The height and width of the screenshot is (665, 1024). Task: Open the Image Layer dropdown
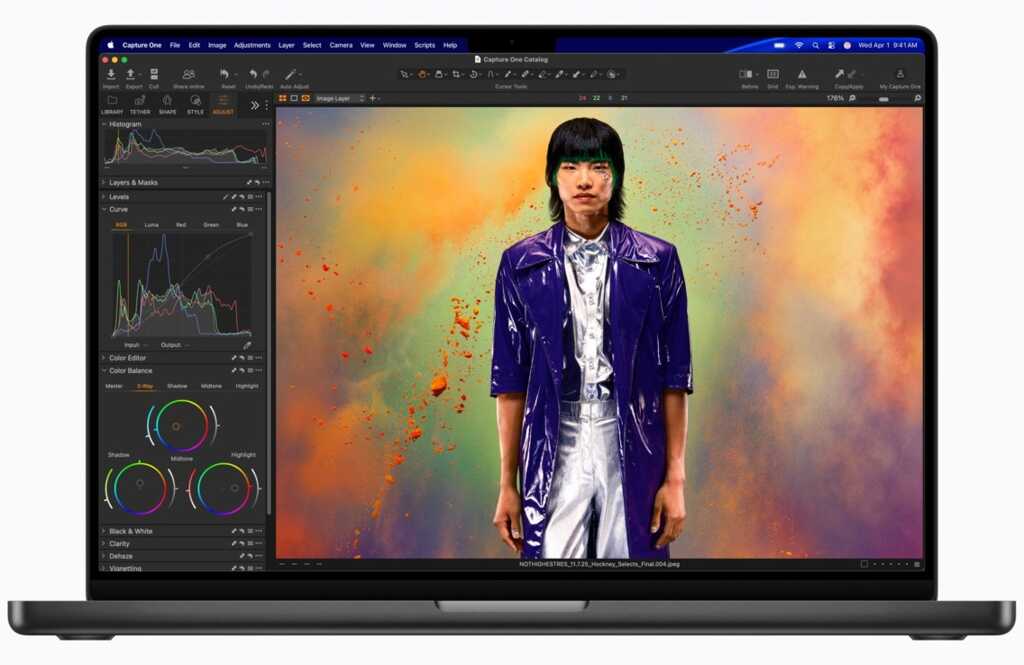338,98
